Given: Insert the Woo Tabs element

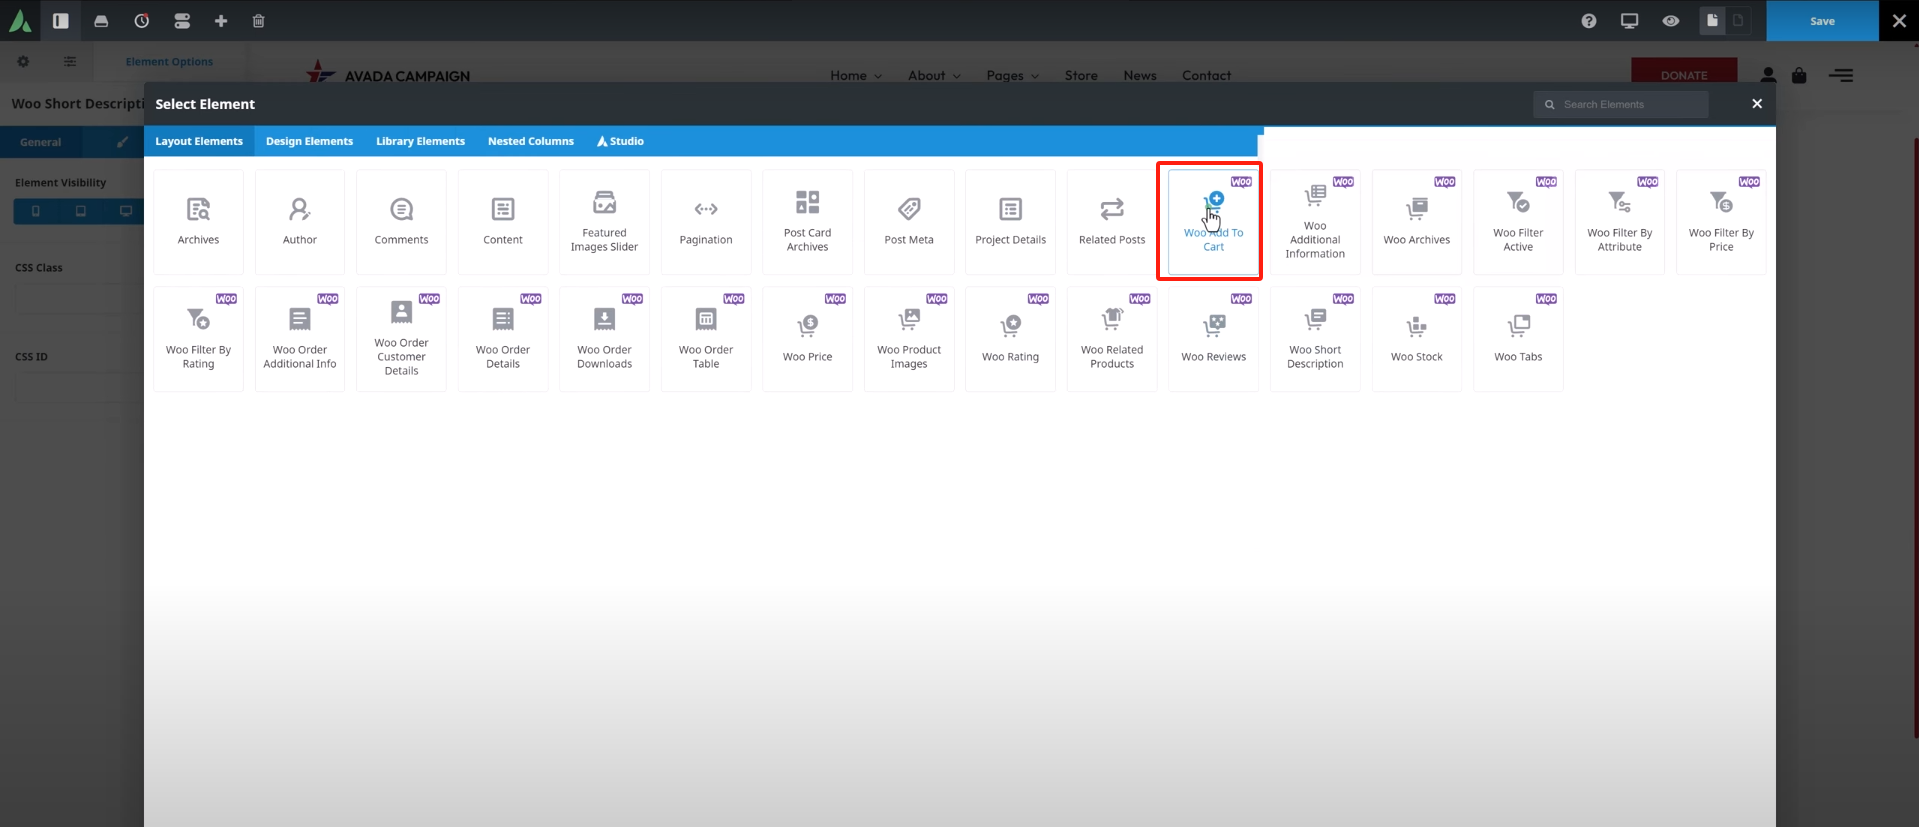Looking at the screenshot, I should [x=1517, y=338].
